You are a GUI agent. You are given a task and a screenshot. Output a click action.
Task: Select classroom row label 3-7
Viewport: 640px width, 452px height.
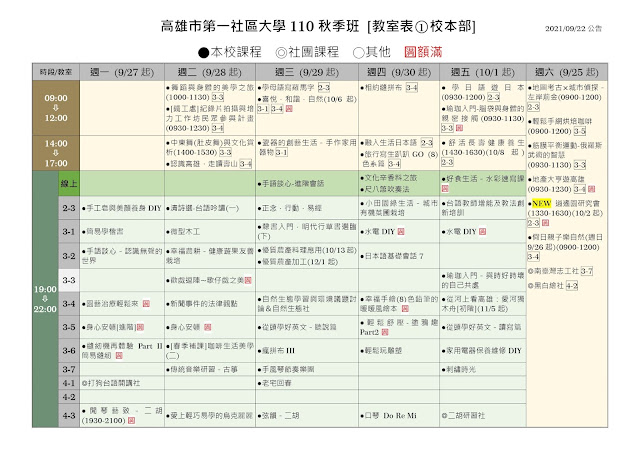[x=69, y=370]
